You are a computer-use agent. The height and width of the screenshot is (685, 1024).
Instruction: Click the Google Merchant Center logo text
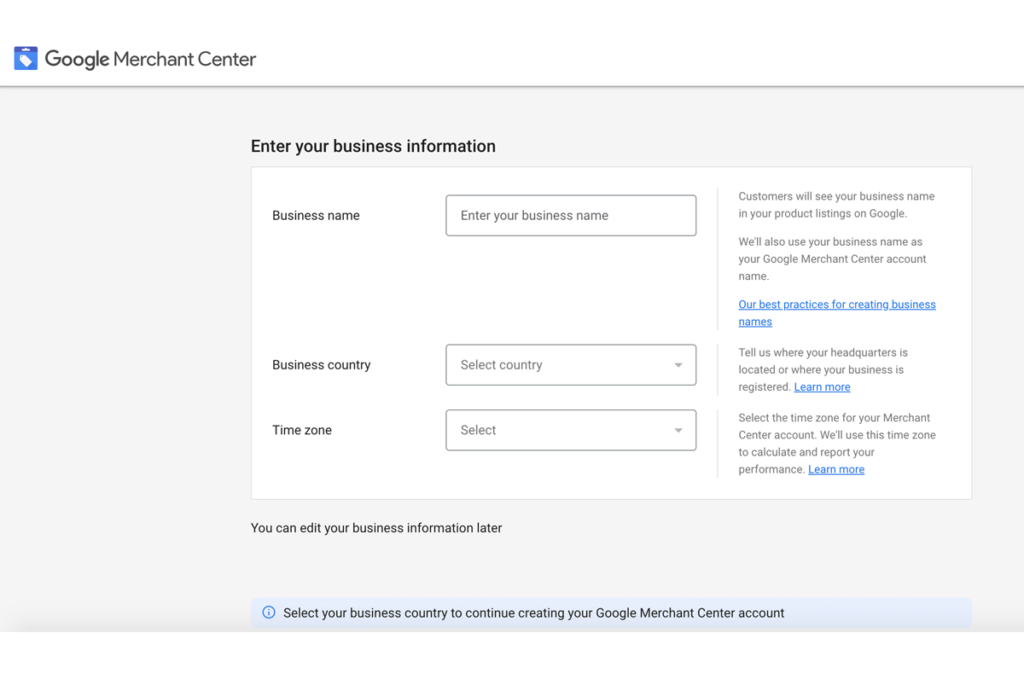[150, 58]
